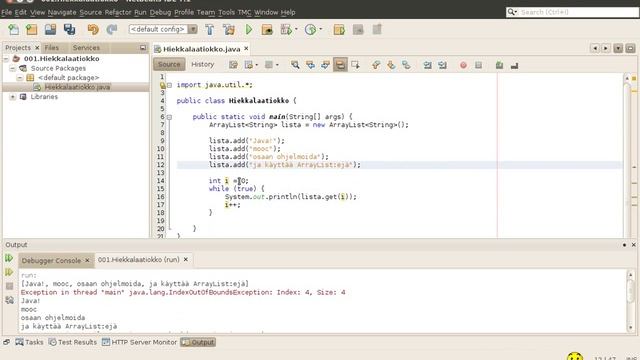Open the Debug menu

160,12
